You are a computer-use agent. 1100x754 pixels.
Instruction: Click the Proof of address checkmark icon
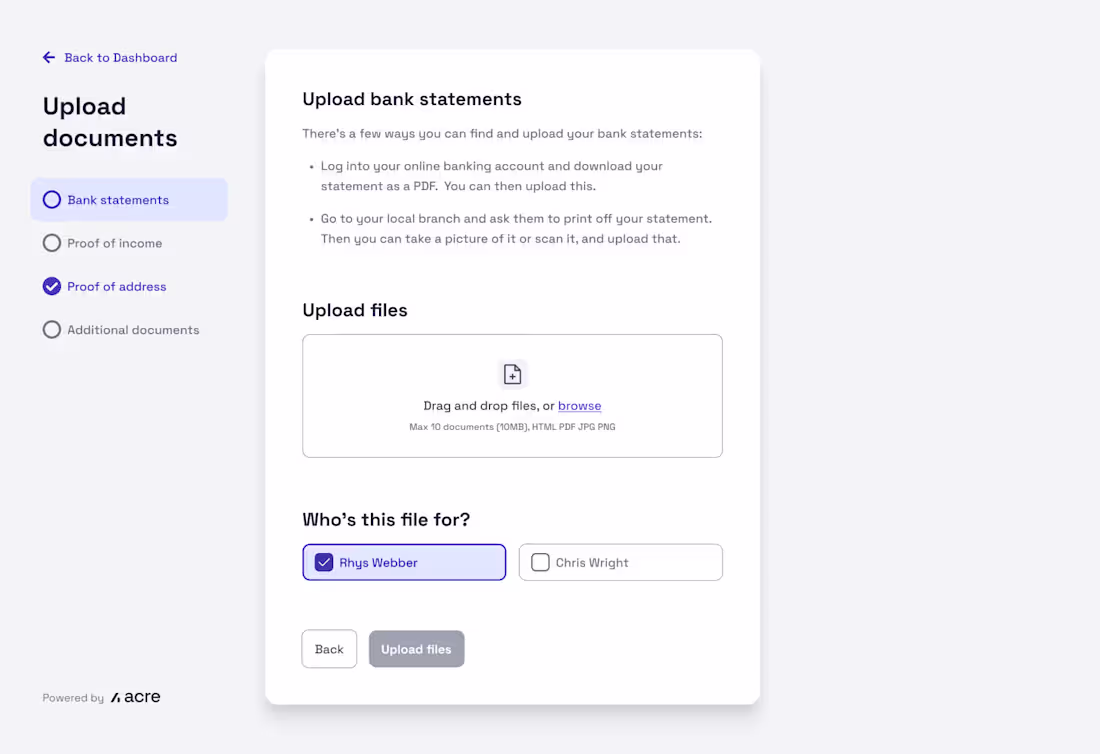pos(52,286)
